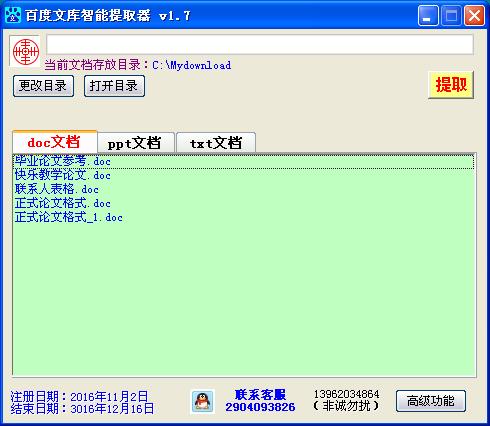The image size is (490, 426).
Task: Click the yellow 提取 extract button
Action: click(x=451, y=85)
